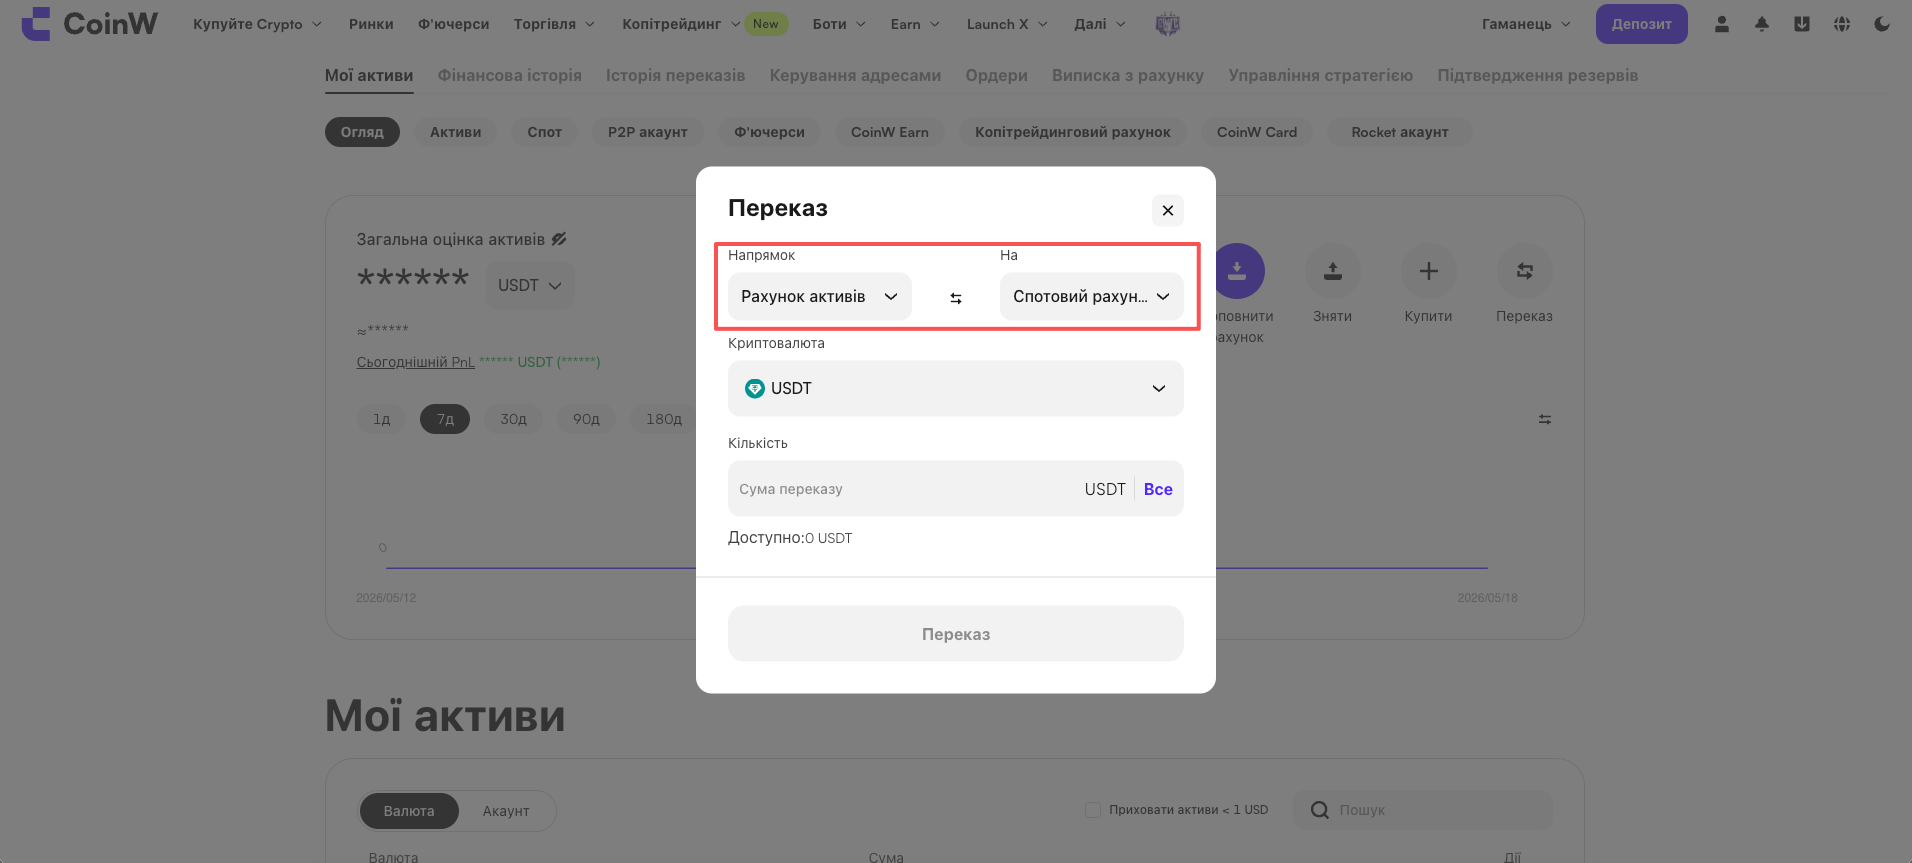1912x863 pixels.
Task: Open Ф'ючерси in the top navigation
Action: pos(454,24)
